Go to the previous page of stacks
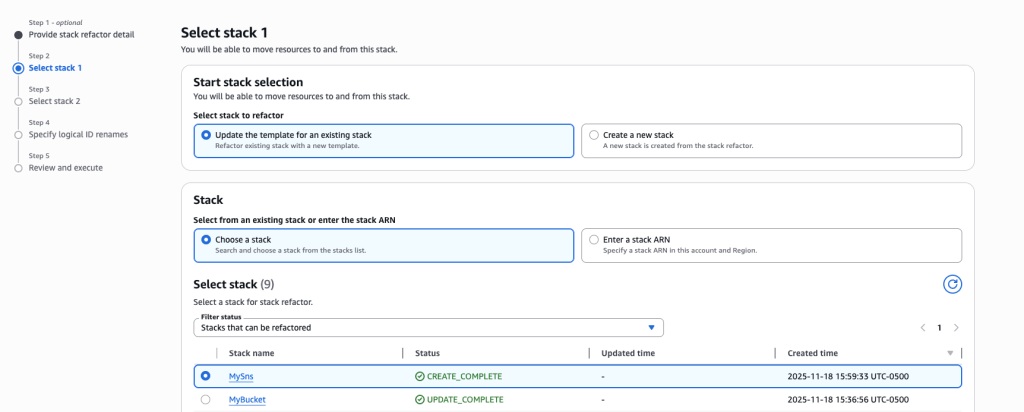The width and height of the screenshot is (1024, 412). [923, 328]
